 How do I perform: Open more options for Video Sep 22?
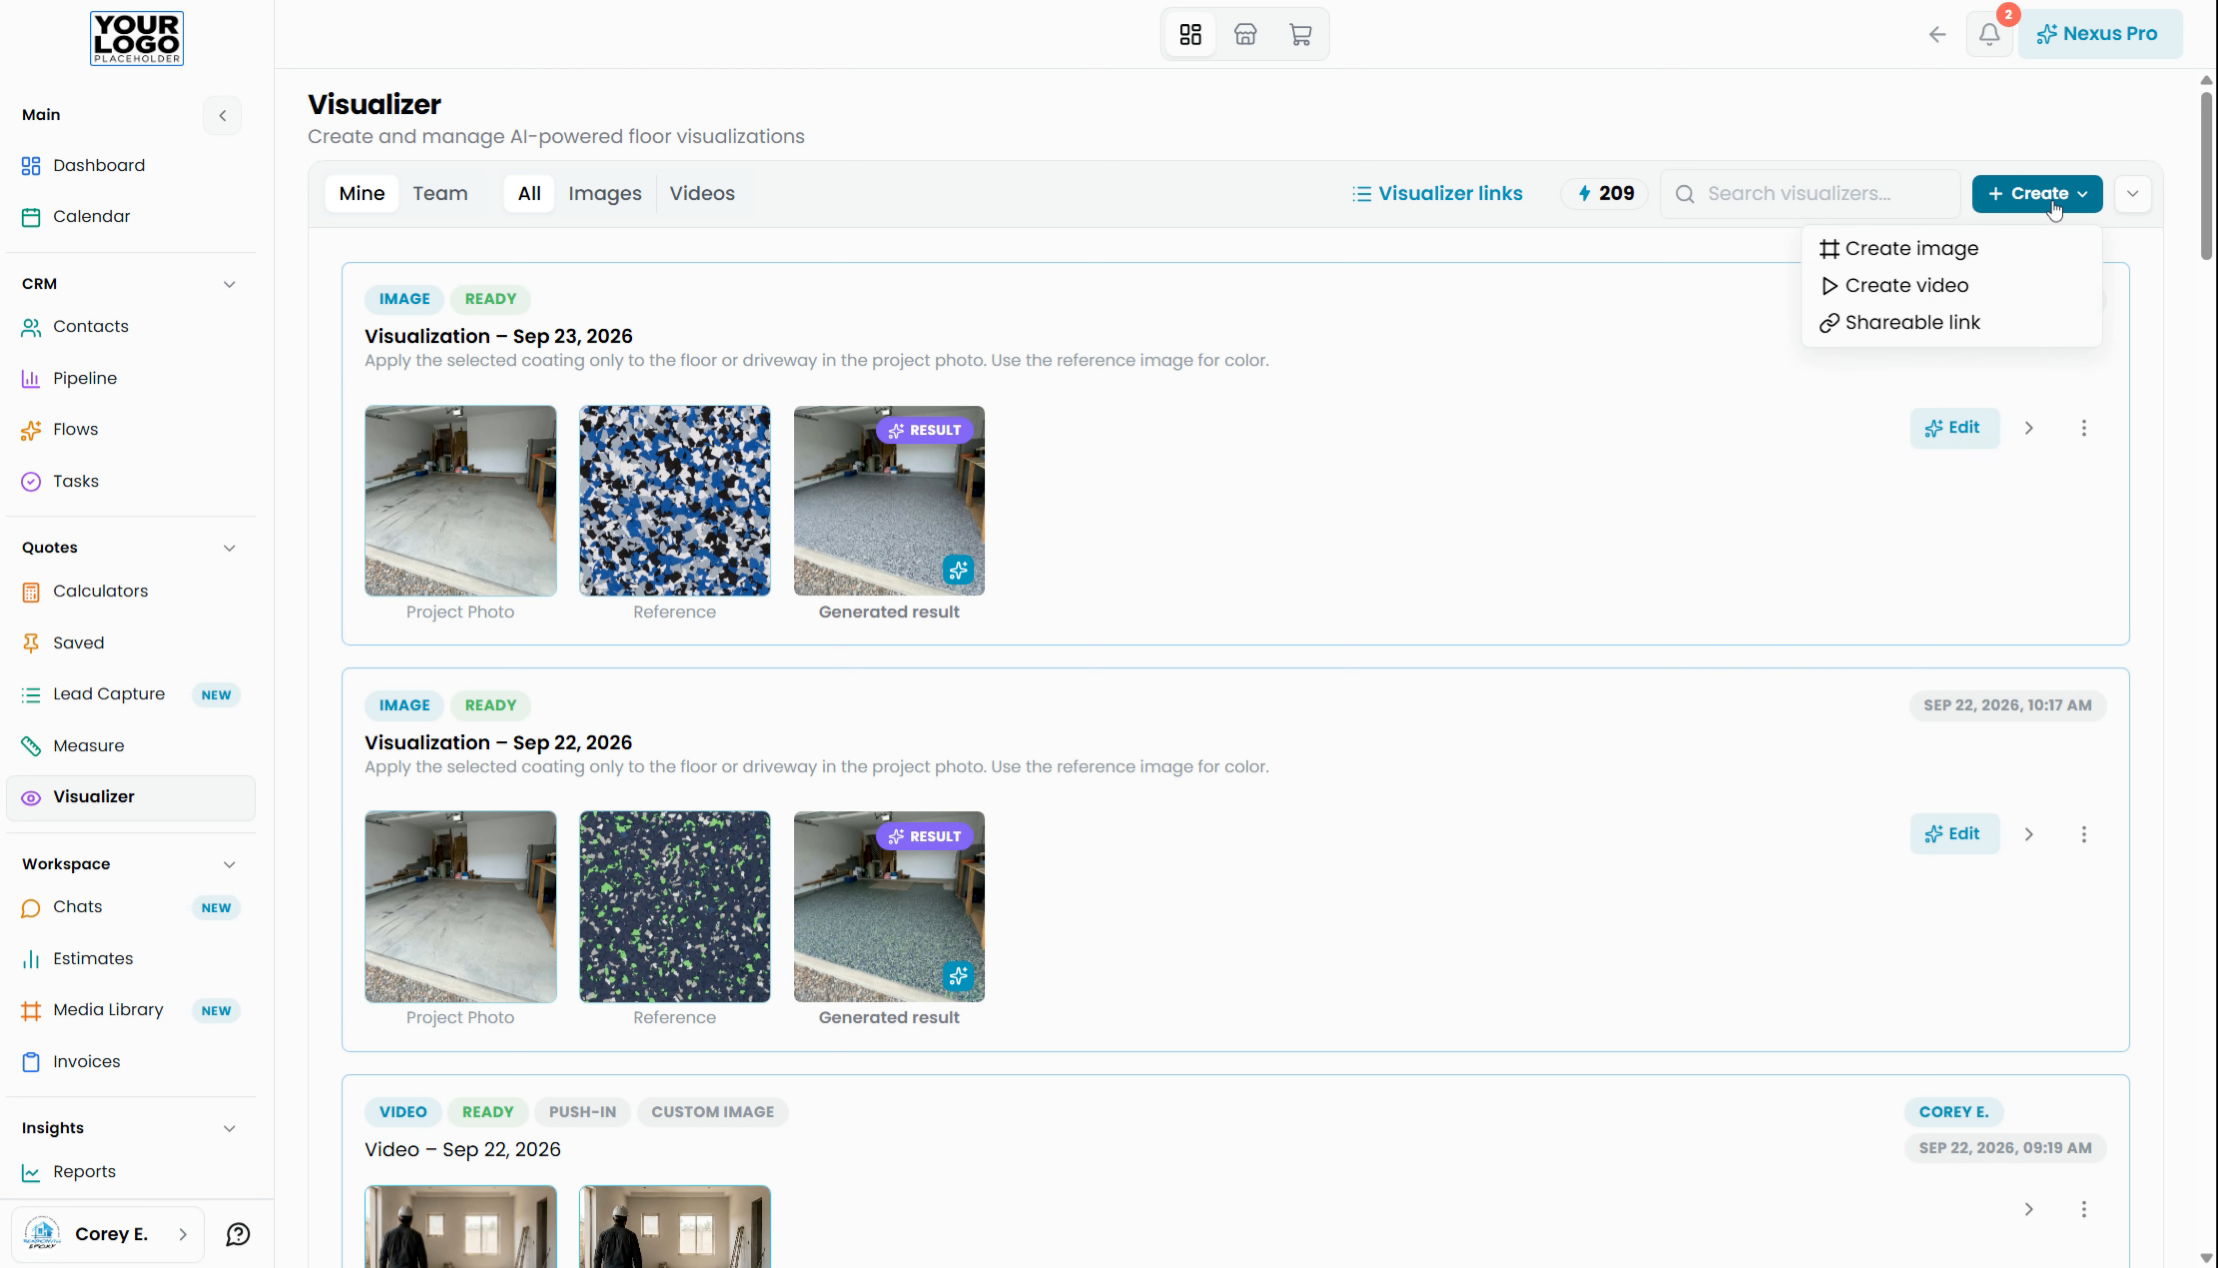2084,1209
